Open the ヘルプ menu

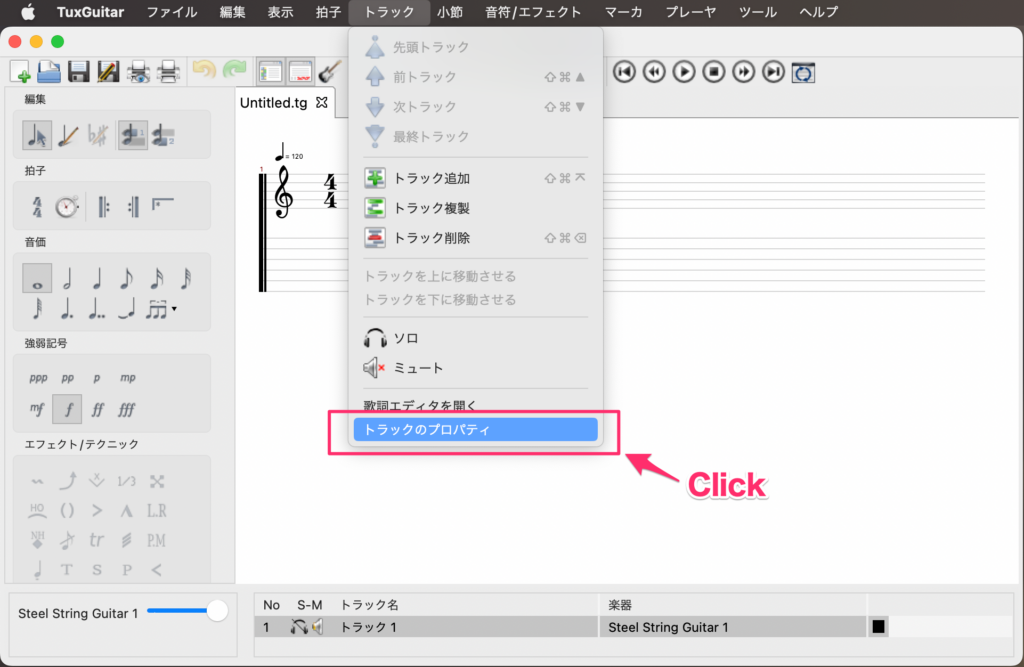tap(818, 12)
